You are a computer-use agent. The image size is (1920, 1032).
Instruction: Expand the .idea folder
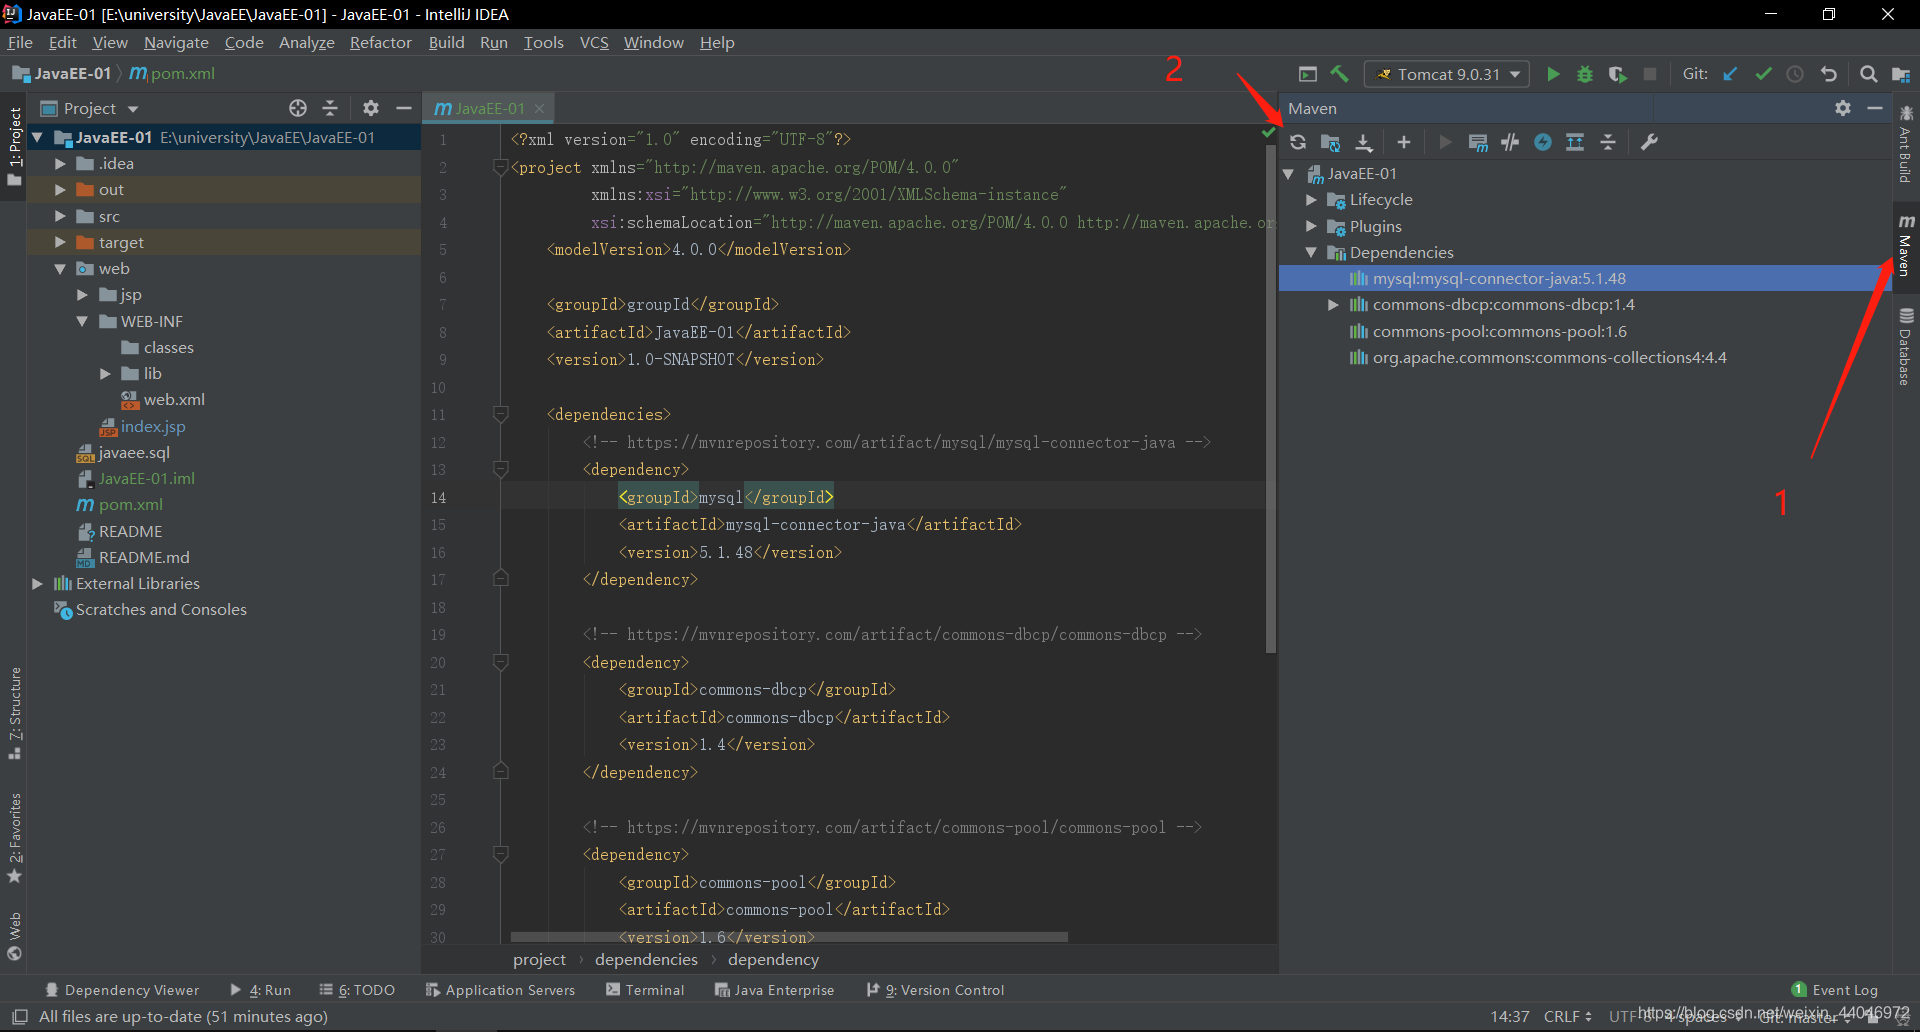tap(60, 164)
